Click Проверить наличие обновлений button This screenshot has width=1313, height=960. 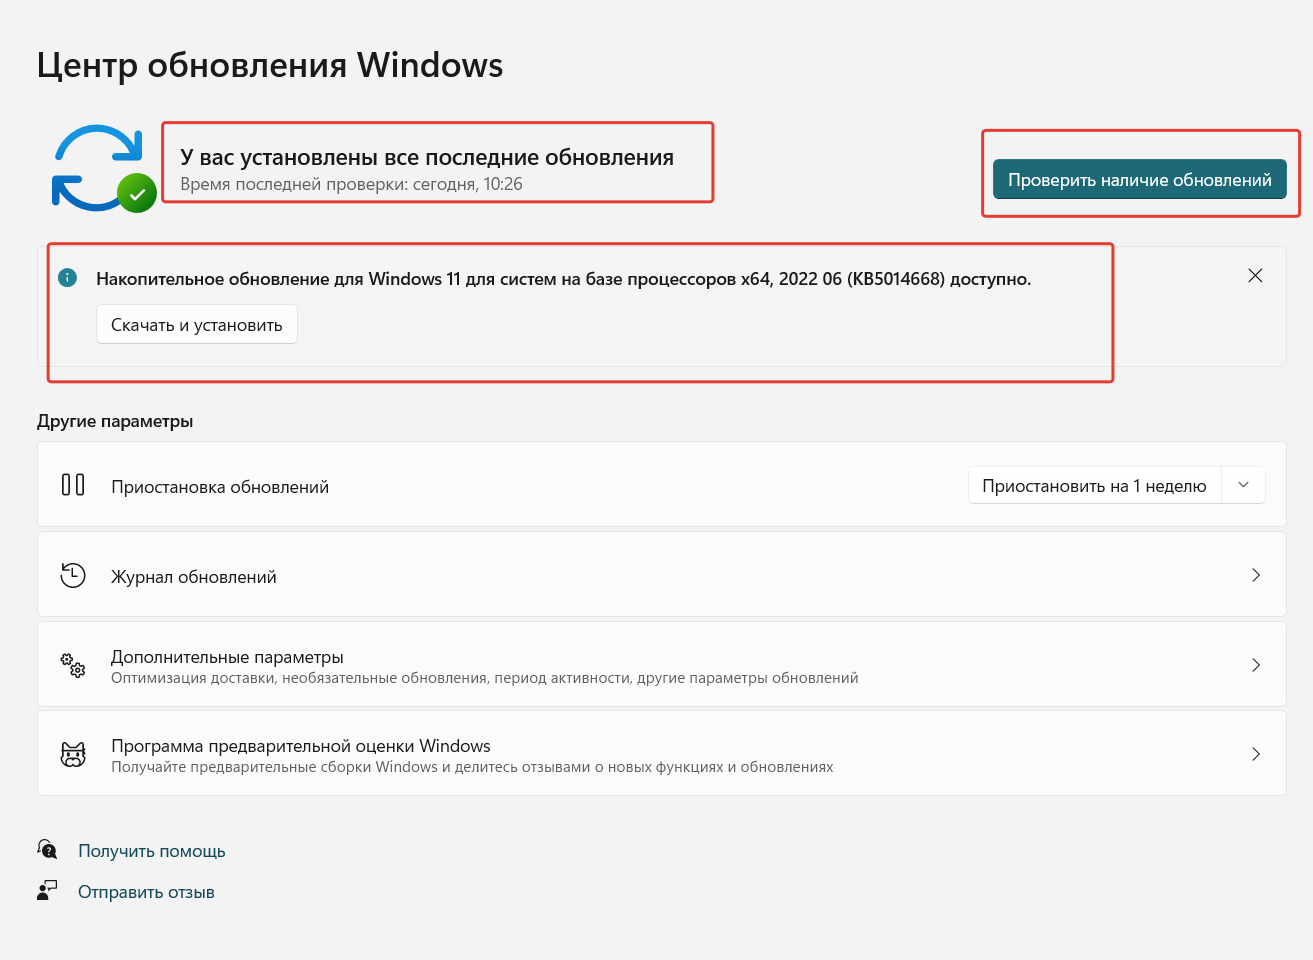1139,179
